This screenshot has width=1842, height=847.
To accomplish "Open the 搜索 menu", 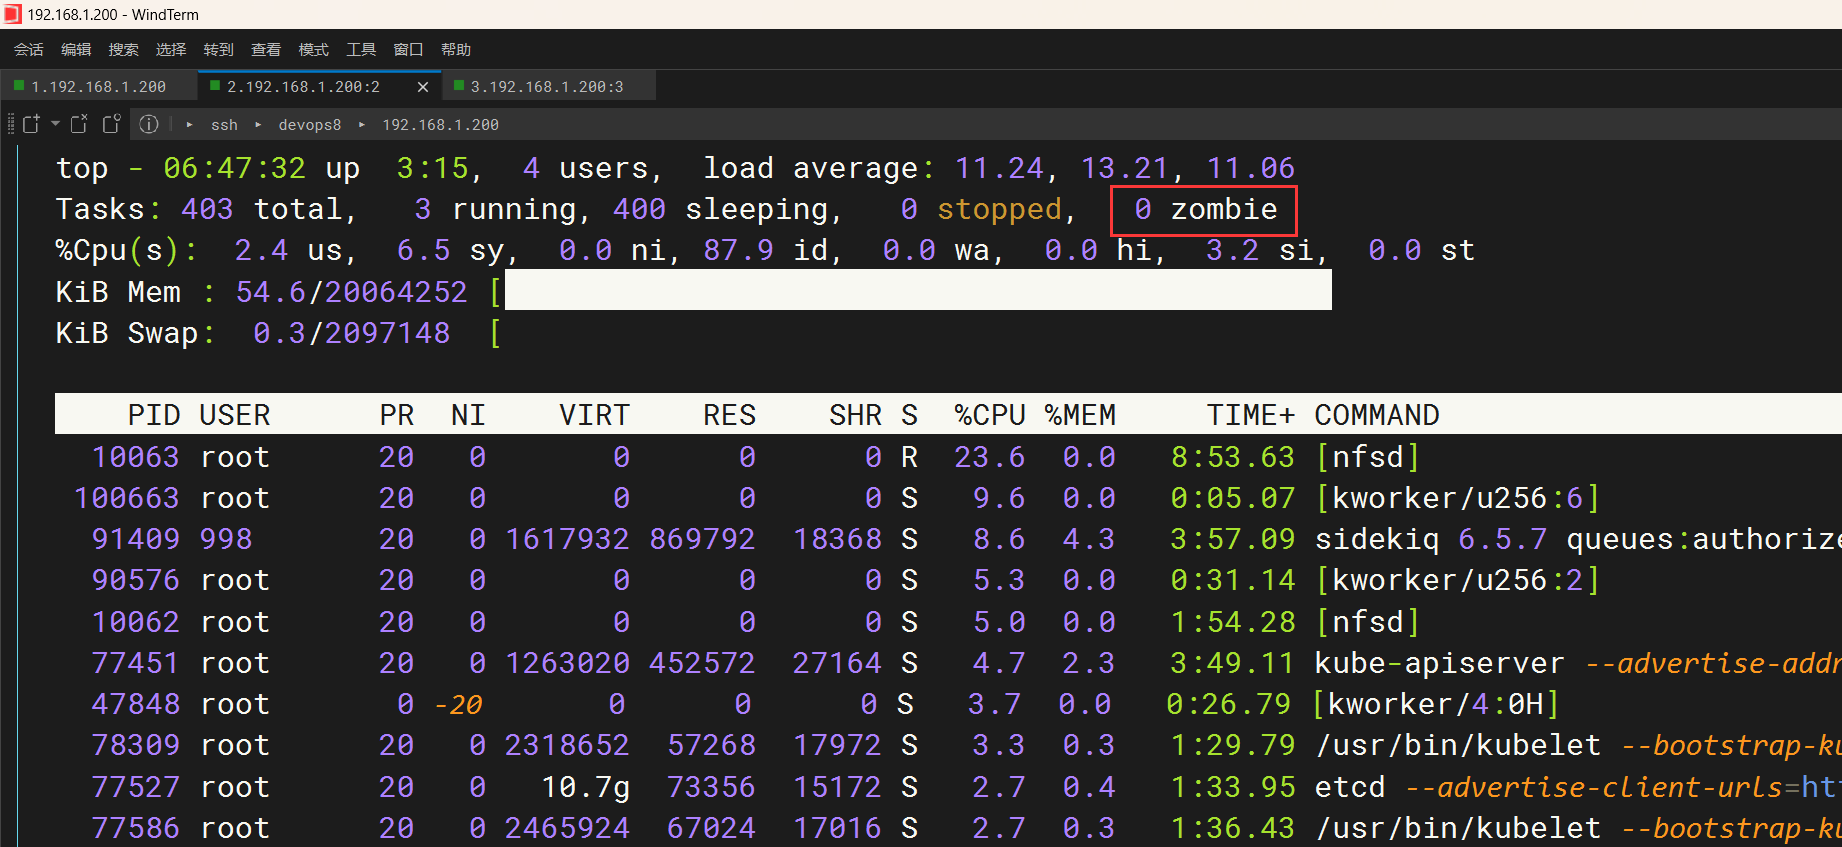I will 124,49.
